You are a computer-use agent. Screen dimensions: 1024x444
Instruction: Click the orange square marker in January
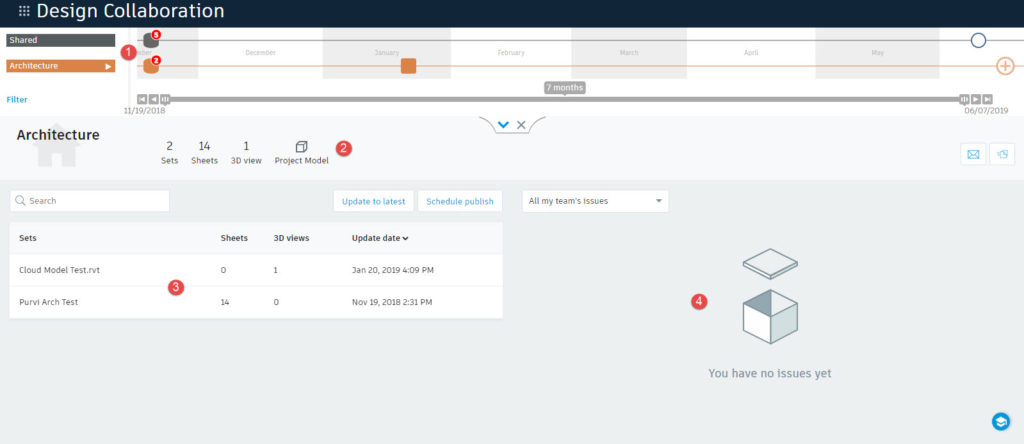[408, 66]
